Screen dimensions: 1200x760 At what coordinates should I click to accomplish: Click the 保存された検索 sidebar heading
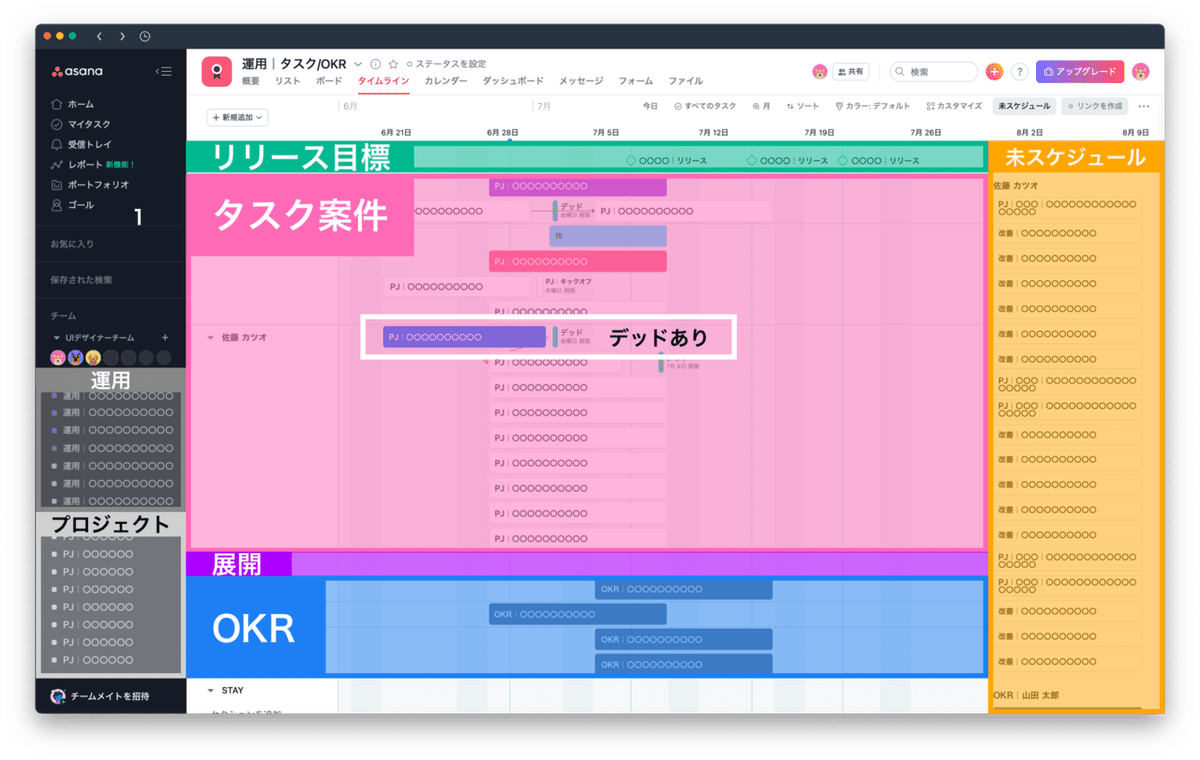pos(81,280)
